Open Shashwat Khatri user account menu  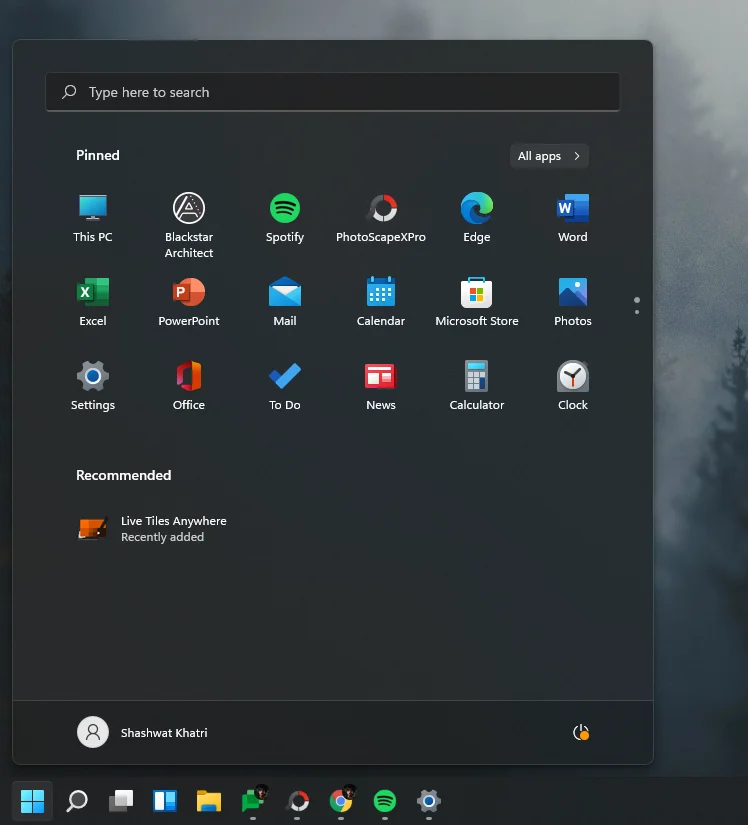tap(143, 732)
